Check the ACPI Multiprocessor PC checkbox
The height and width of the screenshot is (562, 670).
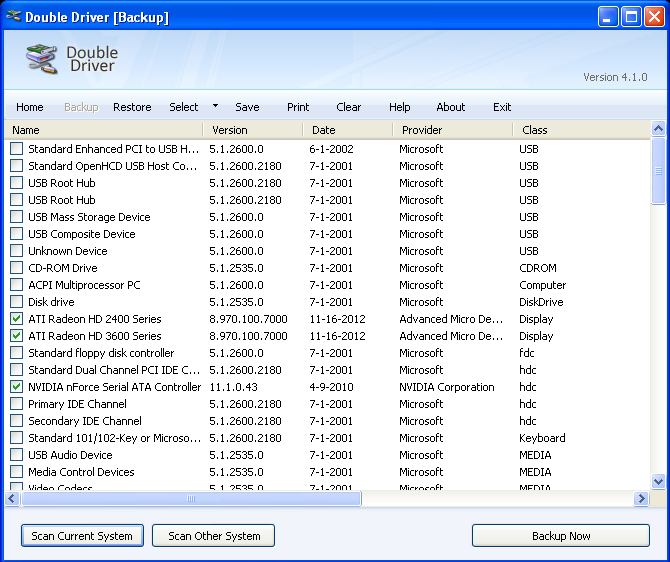point(16,285)
